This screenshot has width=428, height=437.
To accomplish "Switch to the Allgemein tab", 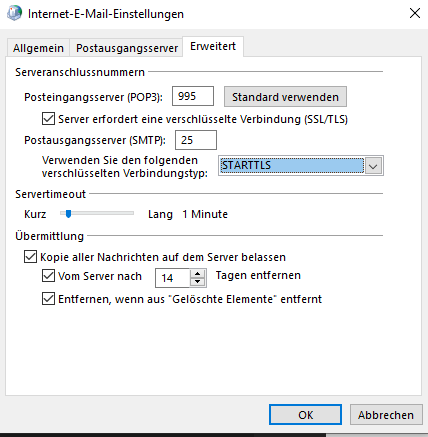I will pyautogui.click(x=38, y=48).
